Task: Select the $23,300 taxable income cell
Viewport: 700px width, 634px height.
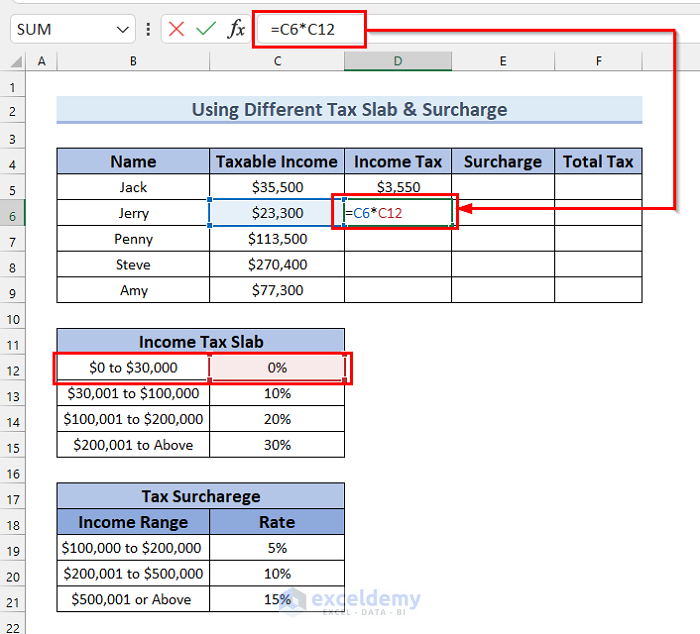Action: point(277,213)
